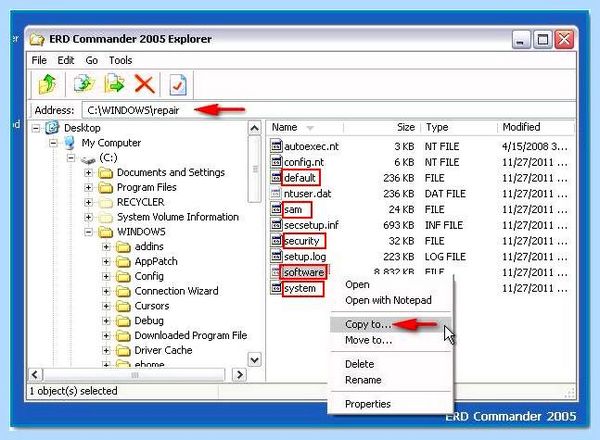Open the Tools menu
Viewport: 600px width, 440px height.
tap(120, 60)
